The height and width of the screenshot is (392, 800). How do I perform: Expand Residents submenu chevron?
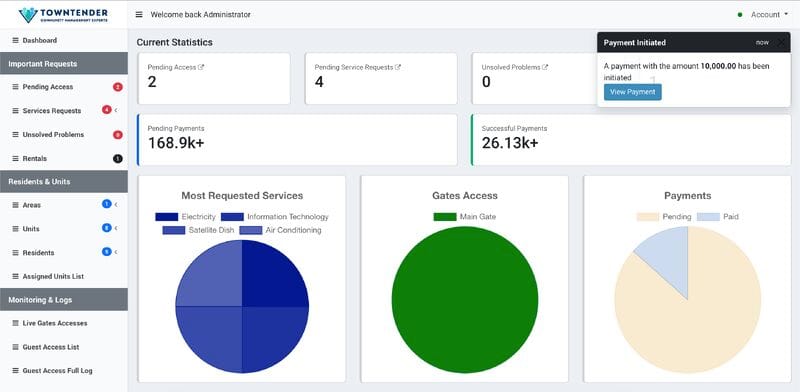pos(116,252)
